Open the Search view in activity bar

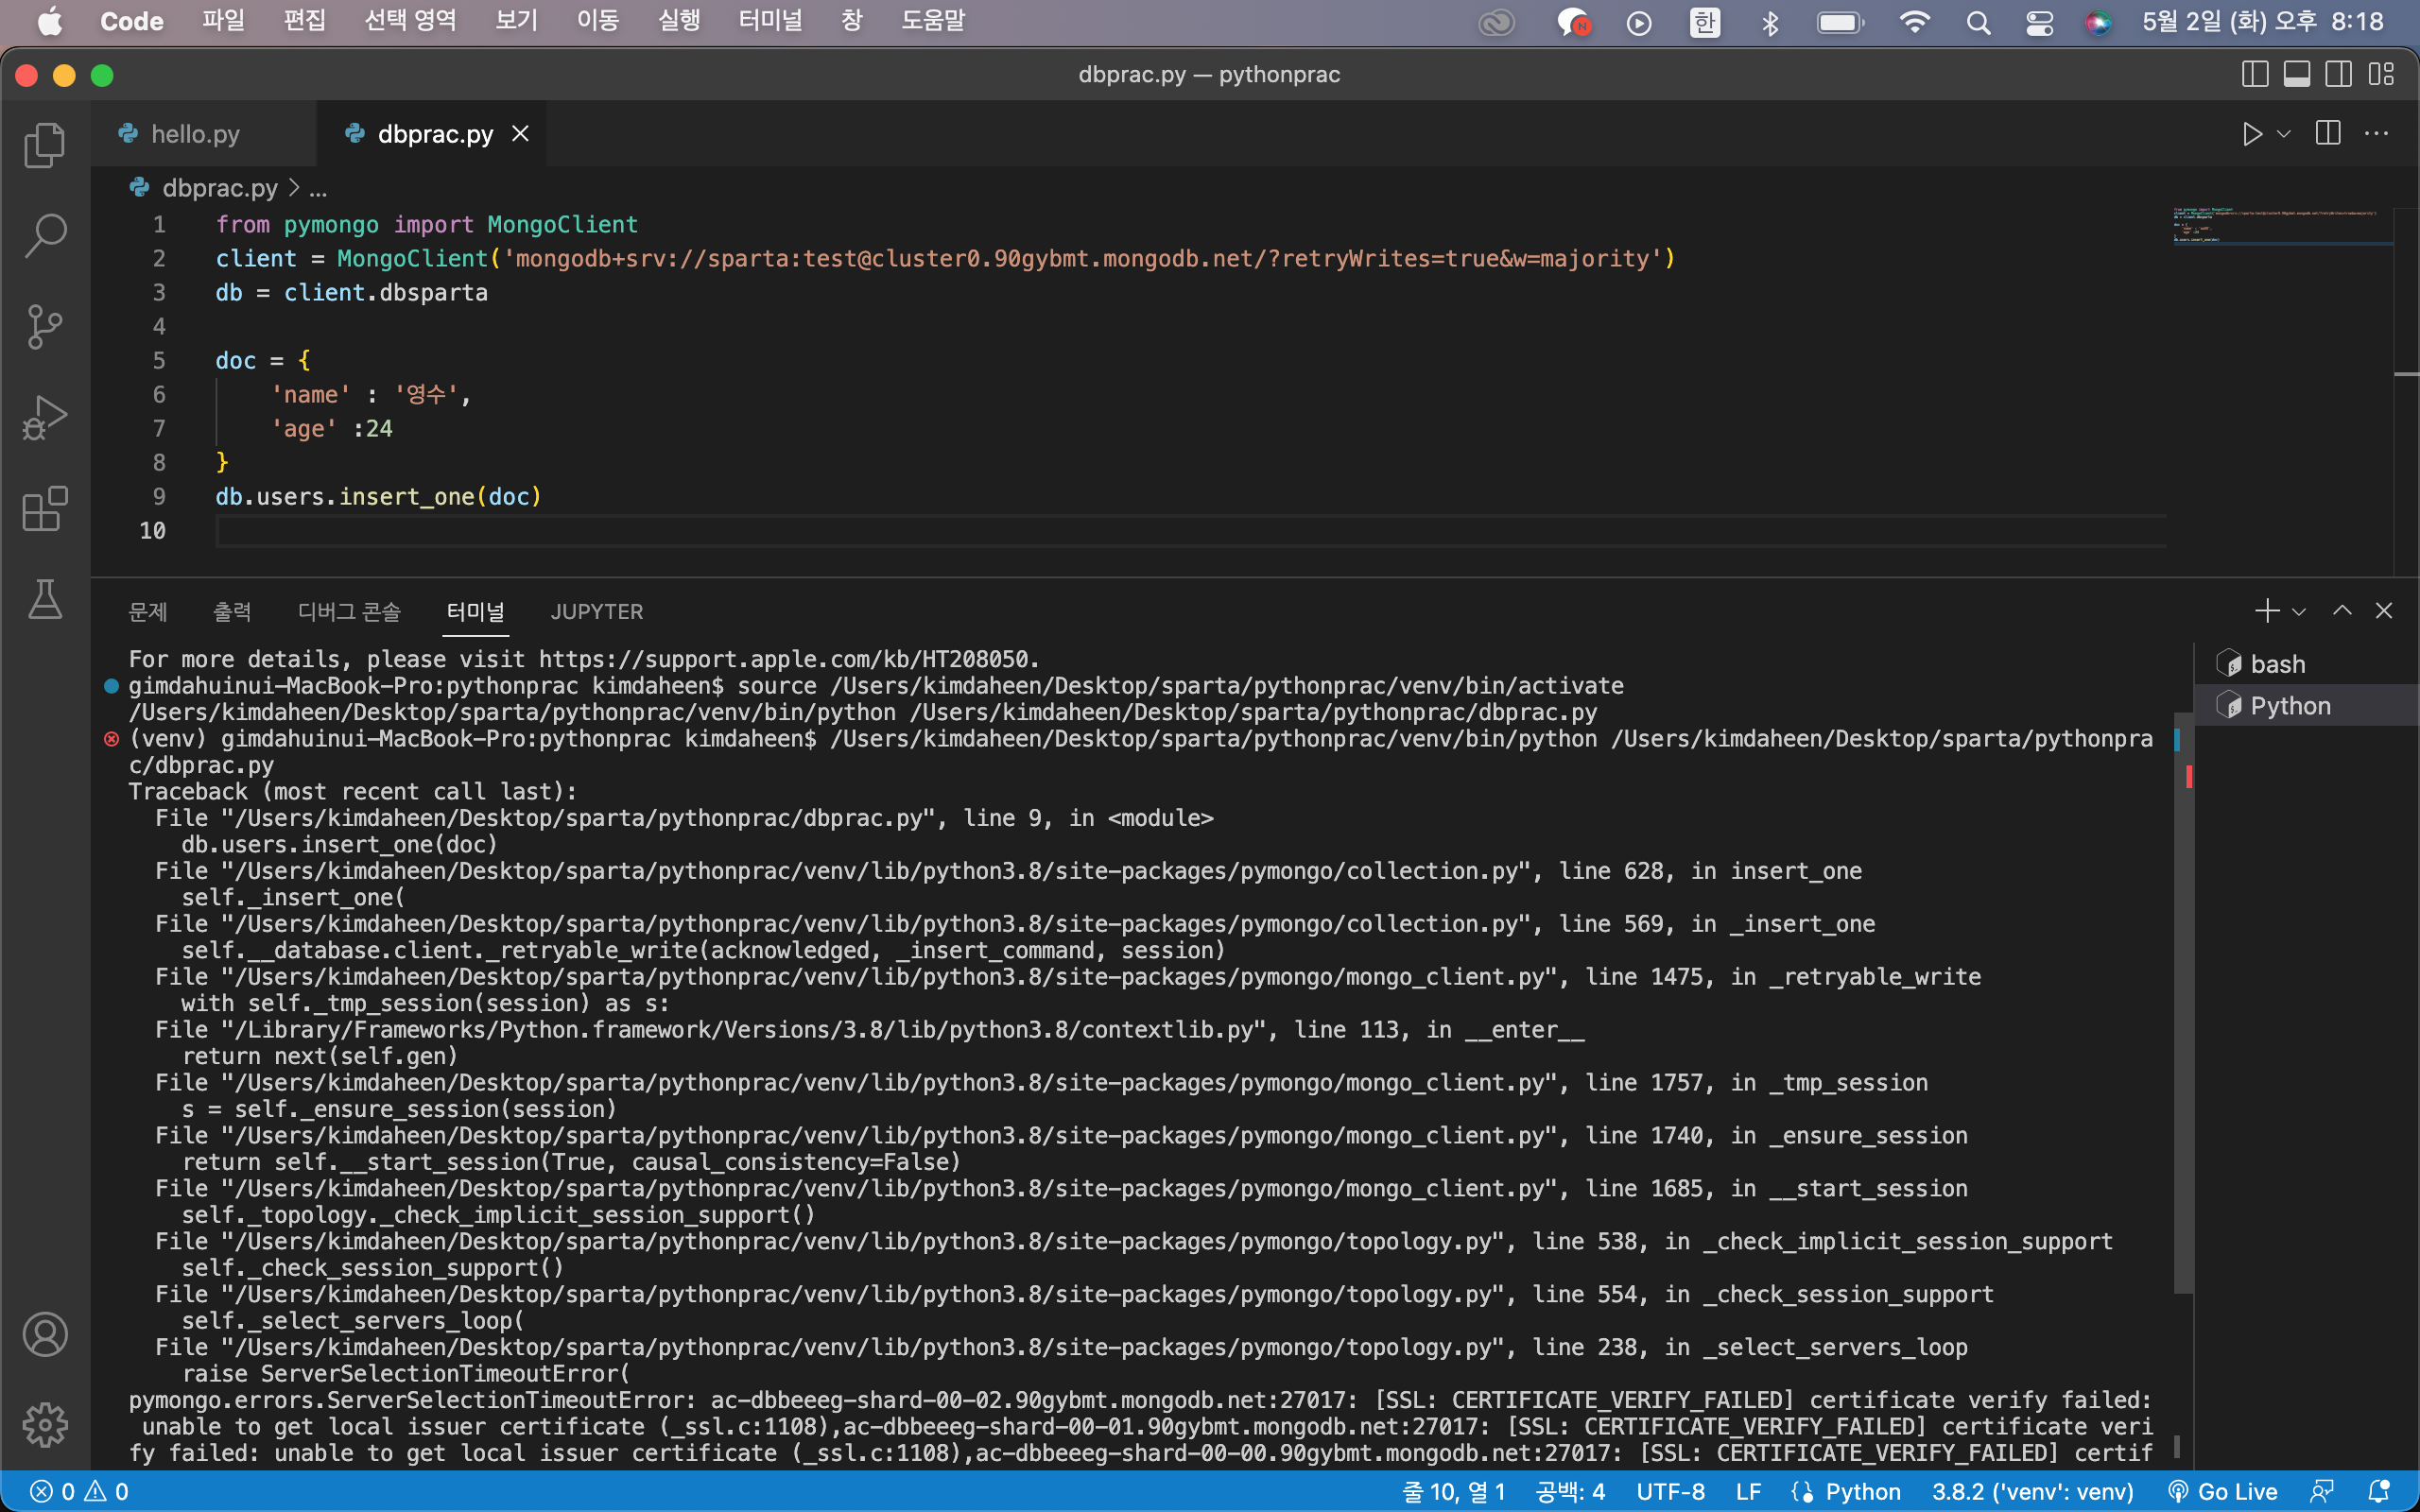pos(45,236)
